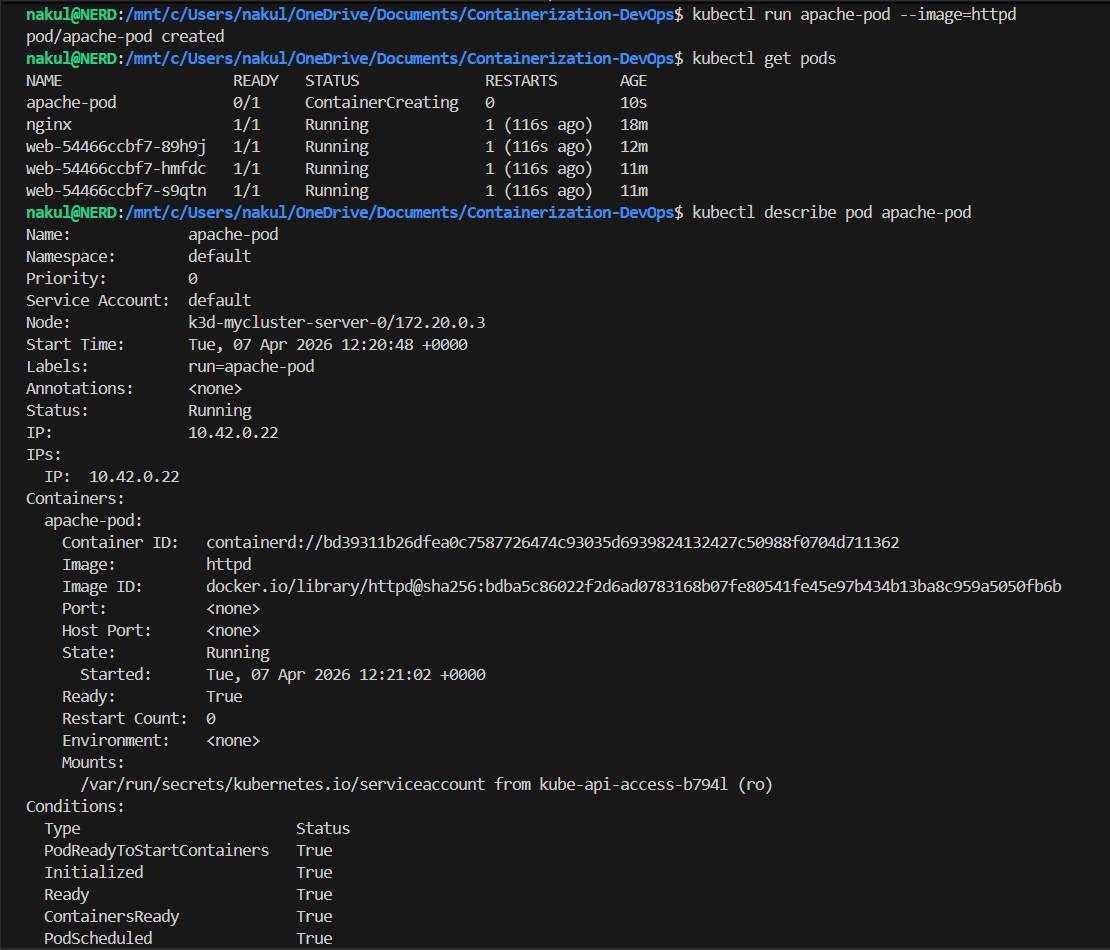Click the pod IP 10.42.0.22 under IPs
The image size is (1110, 950).
[134, 476]
